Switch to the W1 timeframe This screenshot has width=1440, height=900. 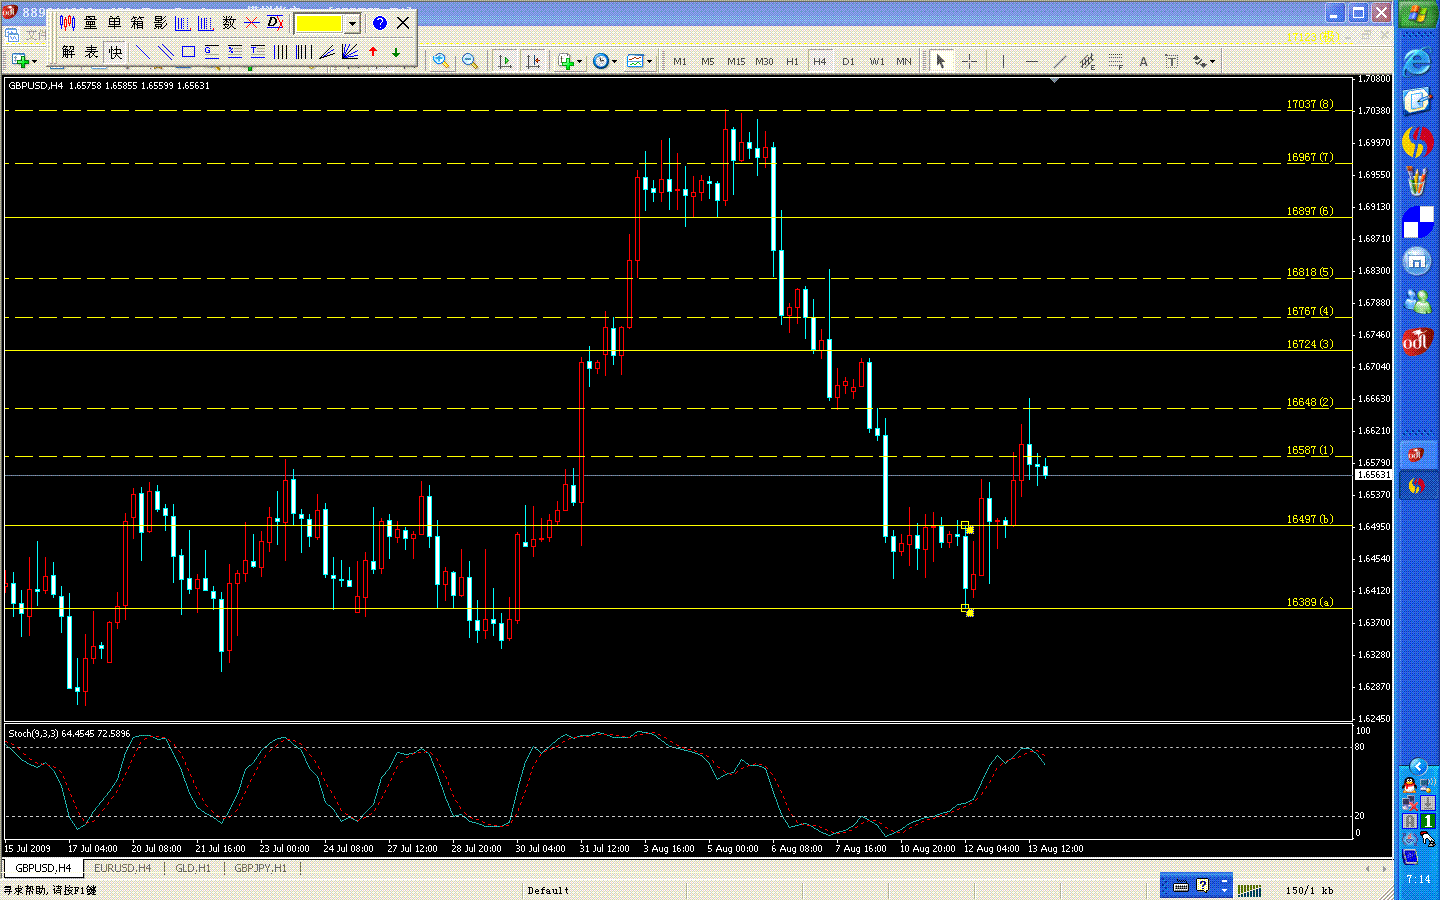coord(877,62)
